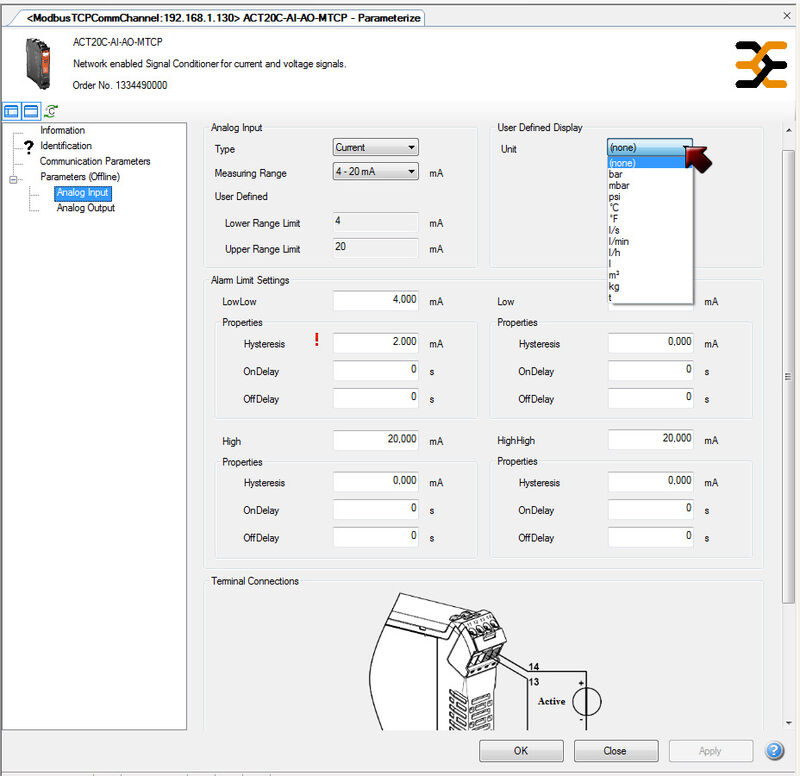Open Communication Parameters in the tree

click(x=95, y=161)
